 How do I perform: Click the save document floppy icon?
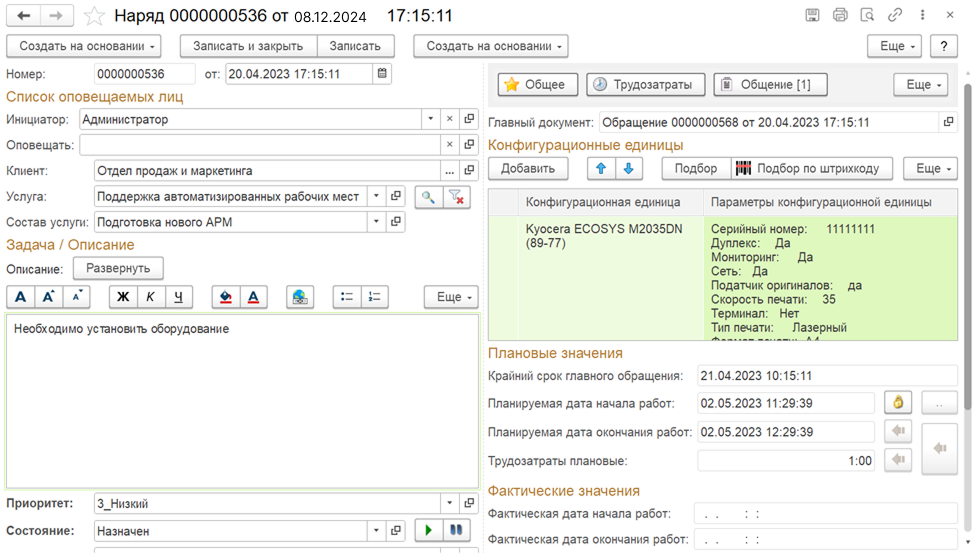tap(813, 16)
